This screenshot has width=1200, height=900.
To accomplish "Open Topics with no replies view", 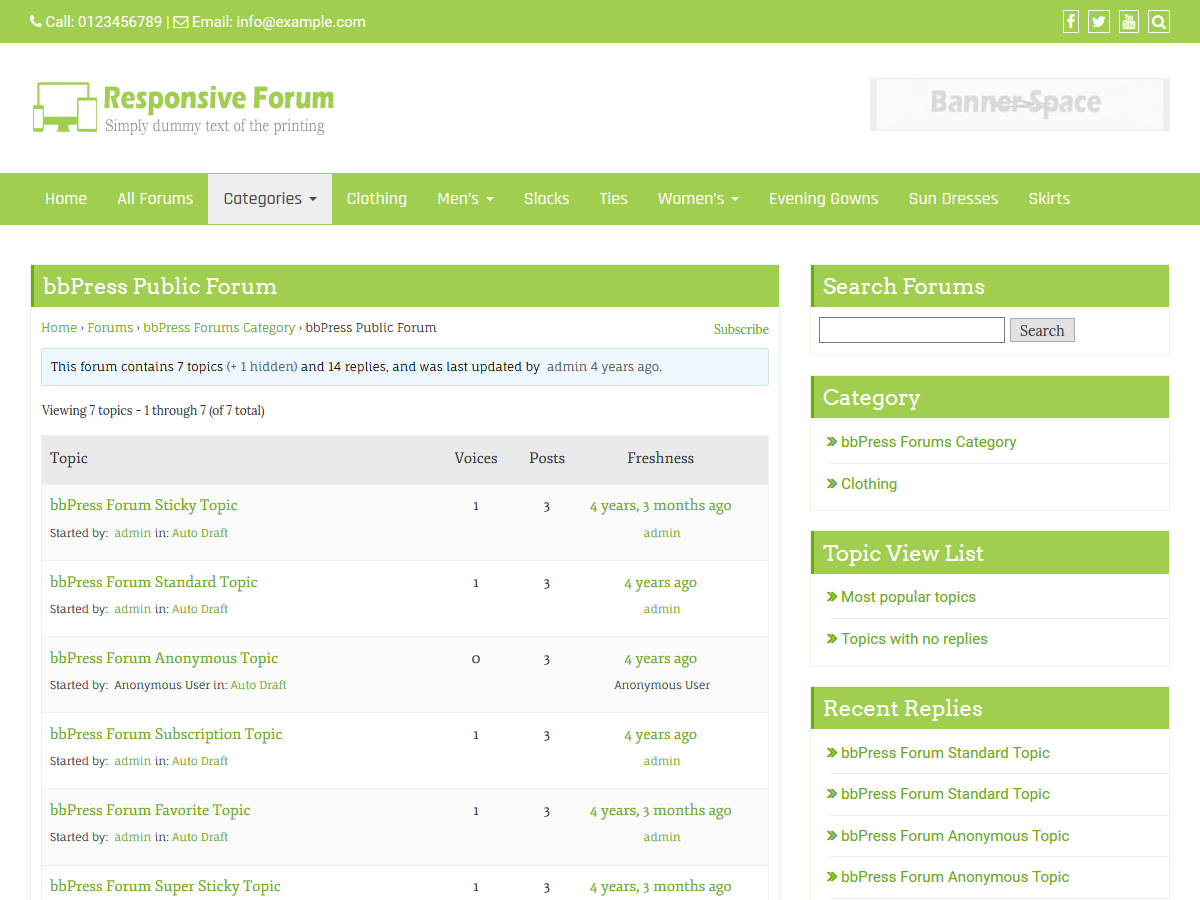I will (x=914, y=639).
